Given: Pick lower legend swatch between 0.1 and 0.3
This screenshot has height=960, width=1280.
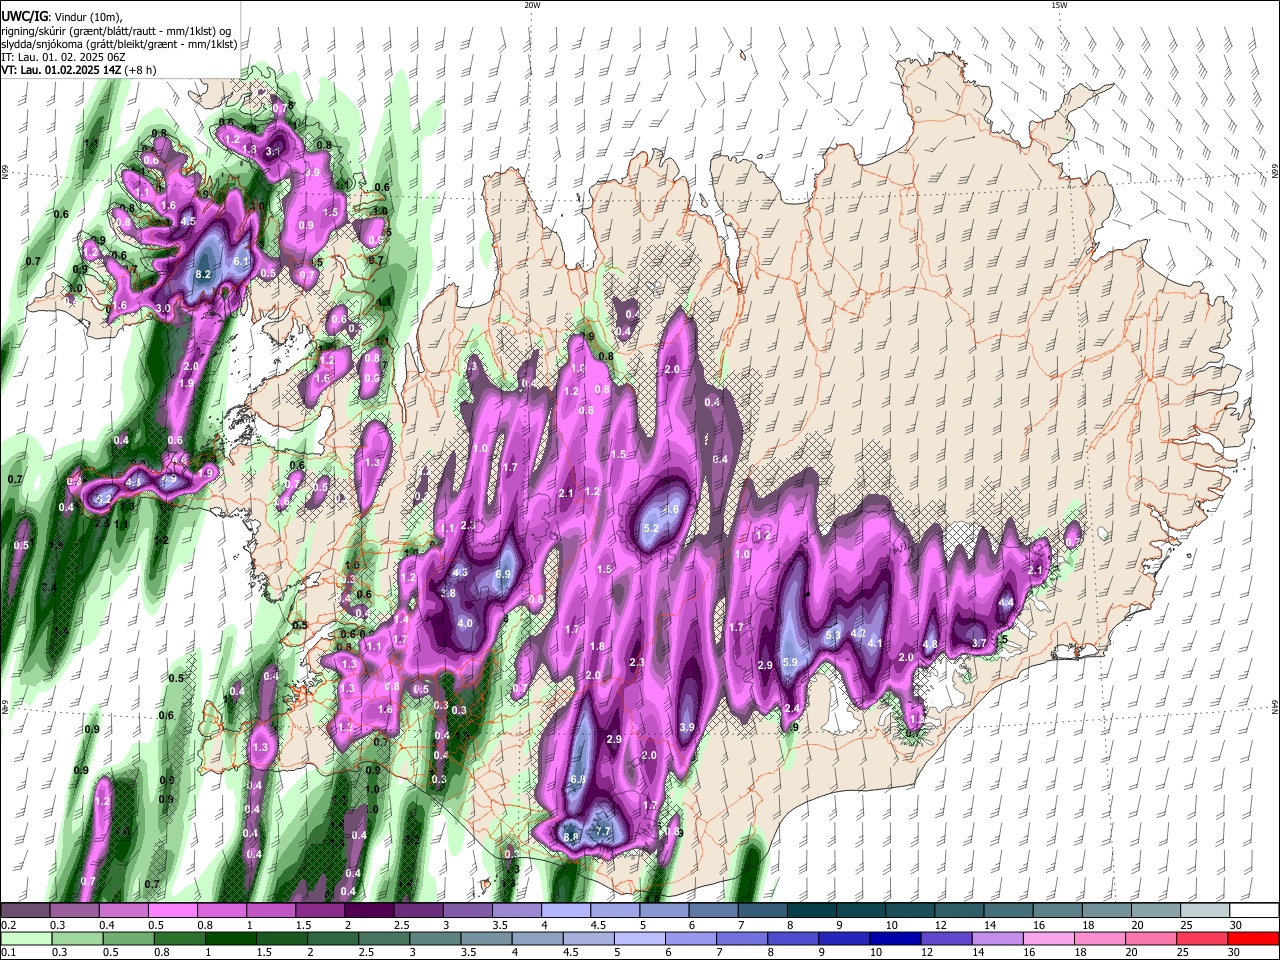Looking at the screenshot, I should [x=27, y=938].
